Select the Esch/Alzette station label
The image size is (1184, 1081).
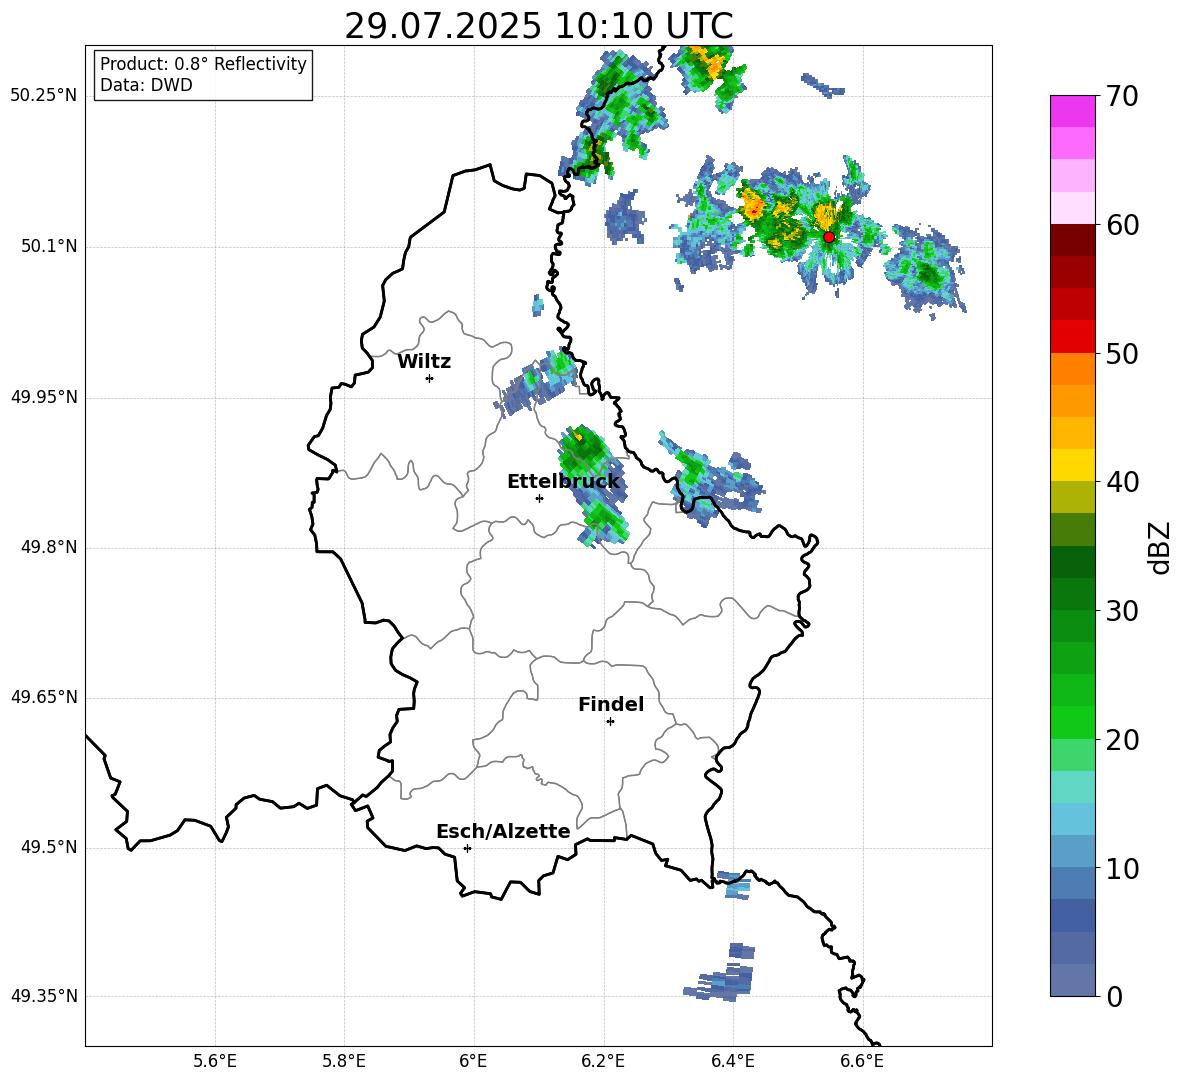coord(503,831)
